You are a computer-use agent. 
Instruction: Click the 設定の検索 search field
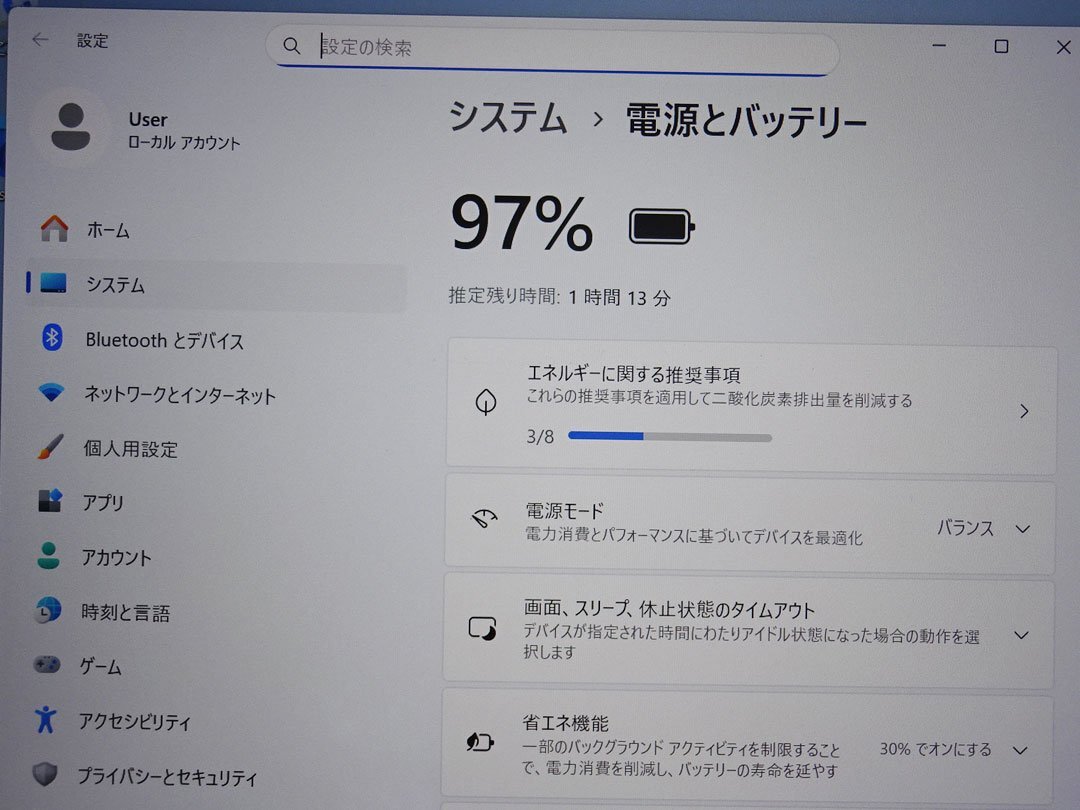552,48
